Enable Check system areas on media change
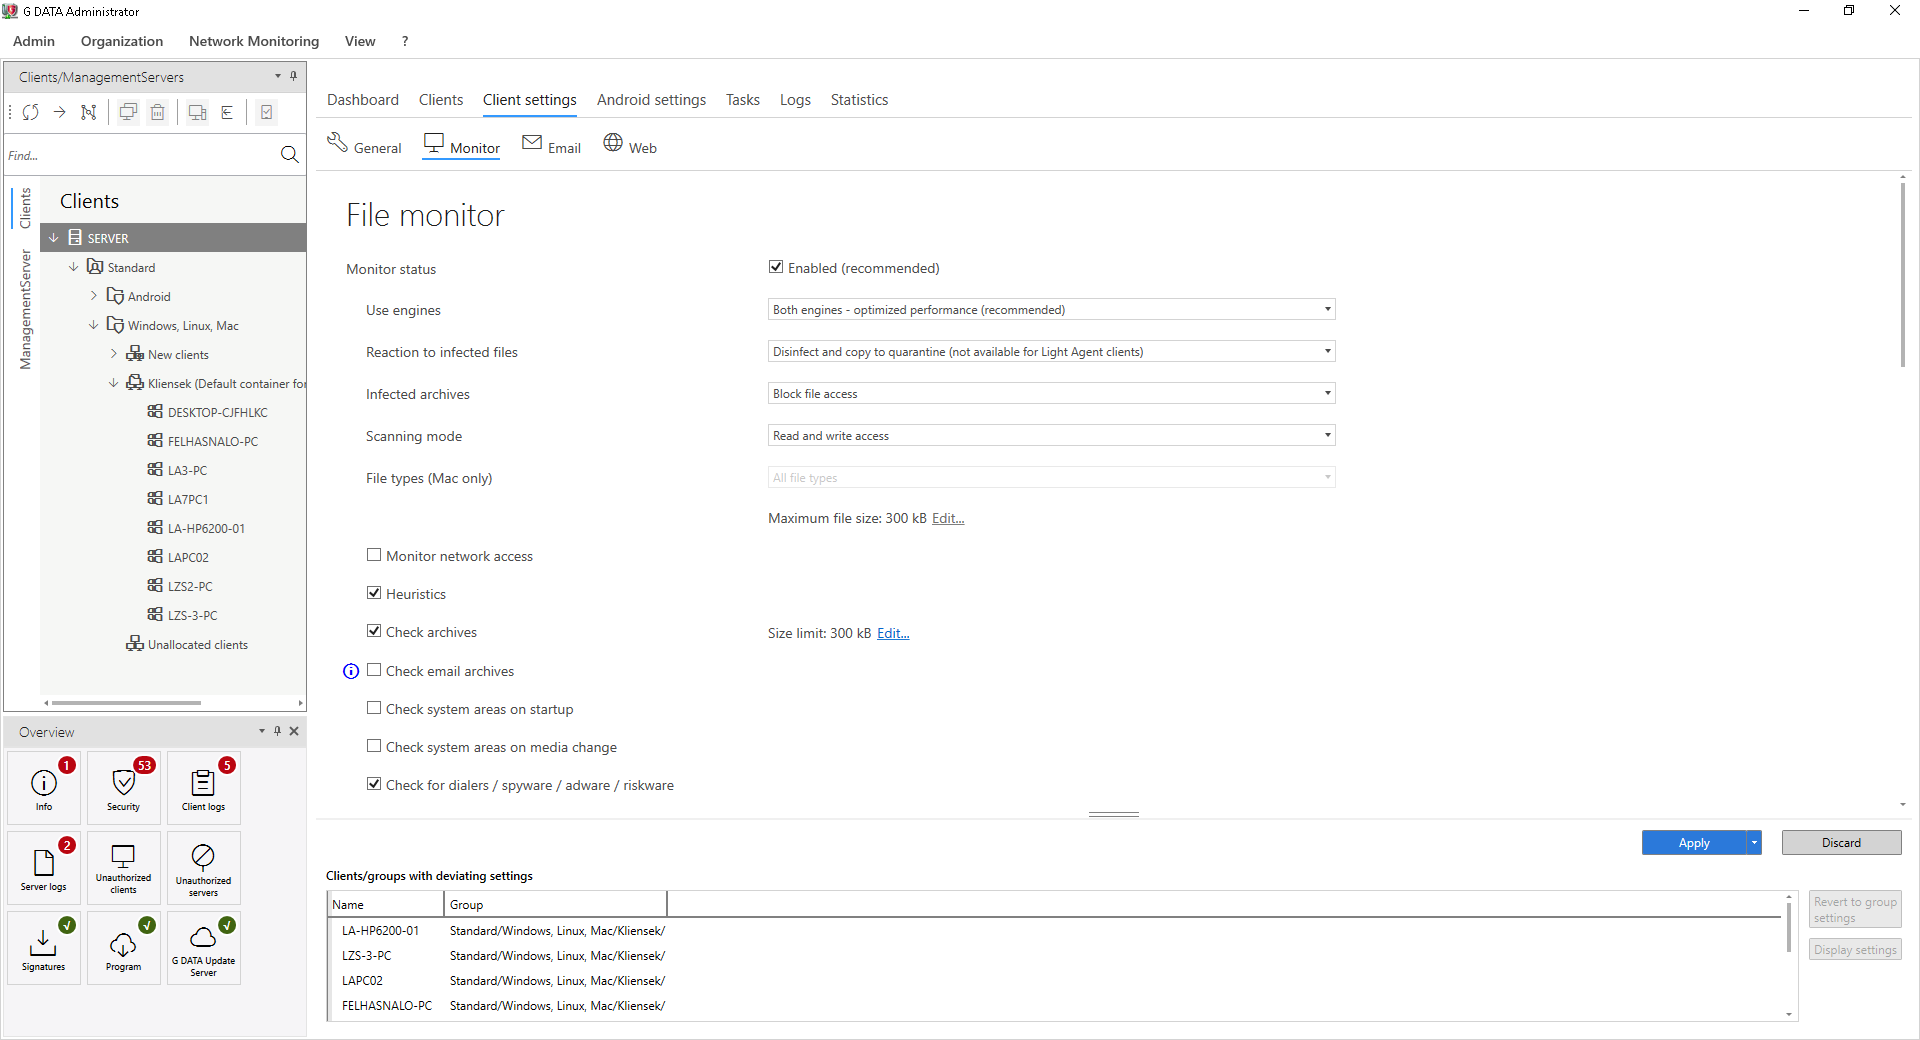The height and width of the screenshot is (1040, 1920). tap(374, 746)
